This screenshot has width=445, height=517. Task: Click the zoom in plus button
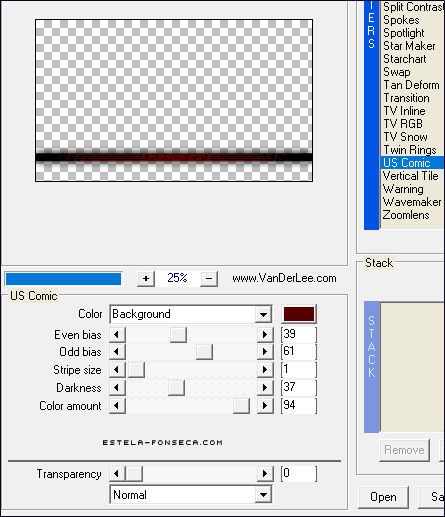tap(146, 278)
